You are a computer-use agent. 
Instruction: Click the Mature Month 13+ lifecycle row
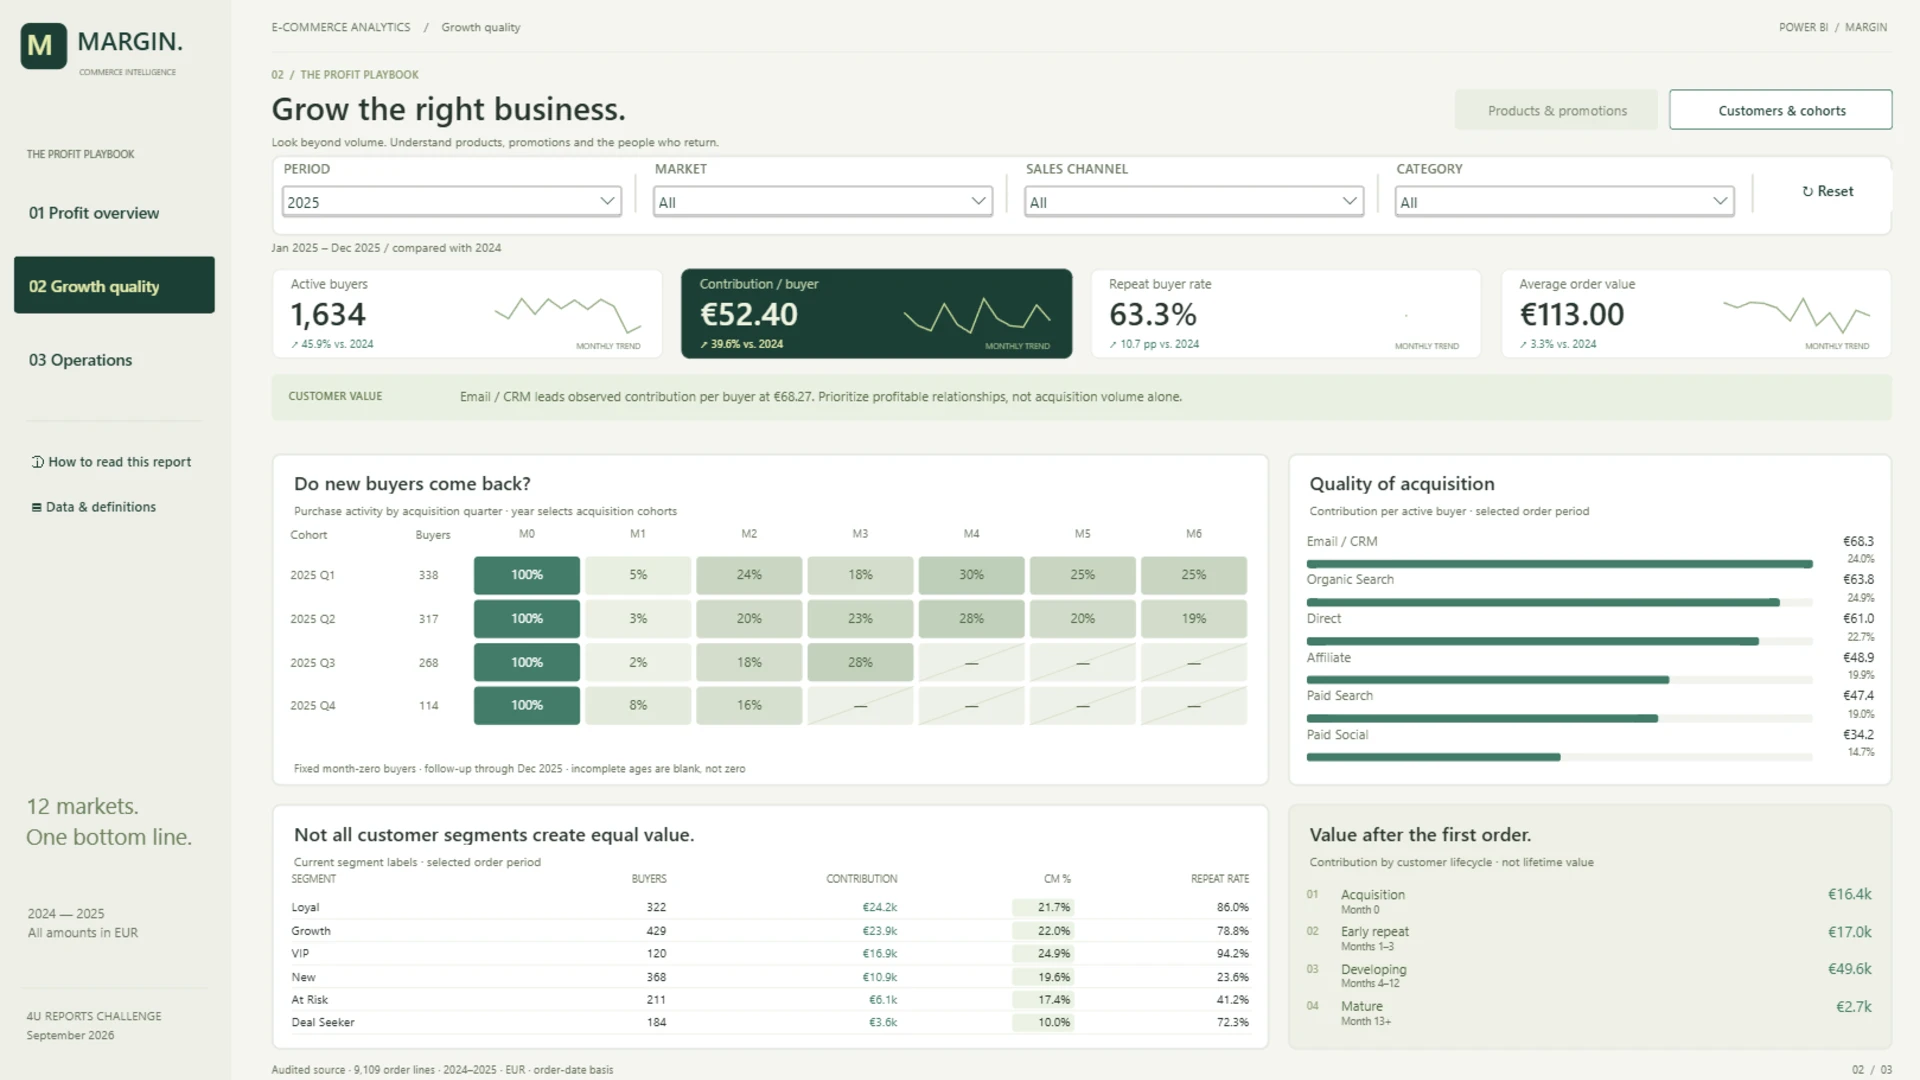point(1589,1013)
